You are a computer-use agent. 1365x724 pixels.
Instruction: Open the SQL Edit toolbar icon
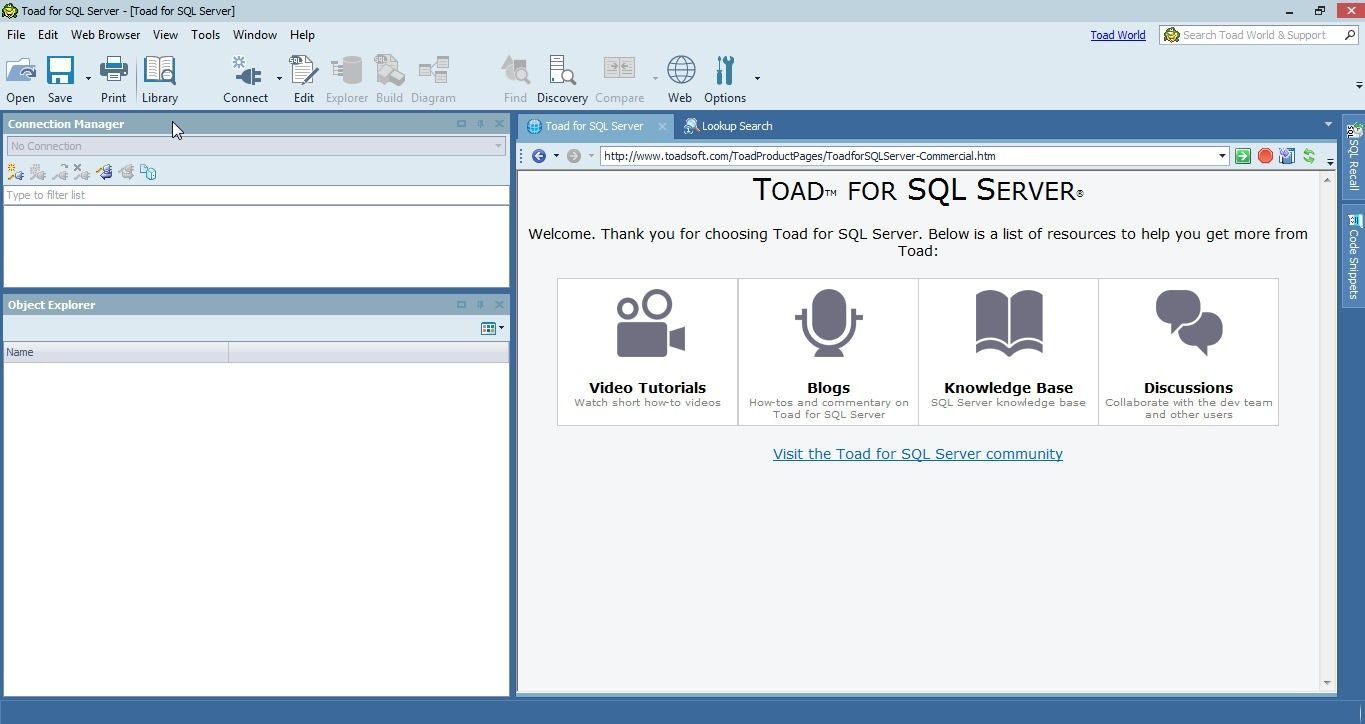click(303, 72)
